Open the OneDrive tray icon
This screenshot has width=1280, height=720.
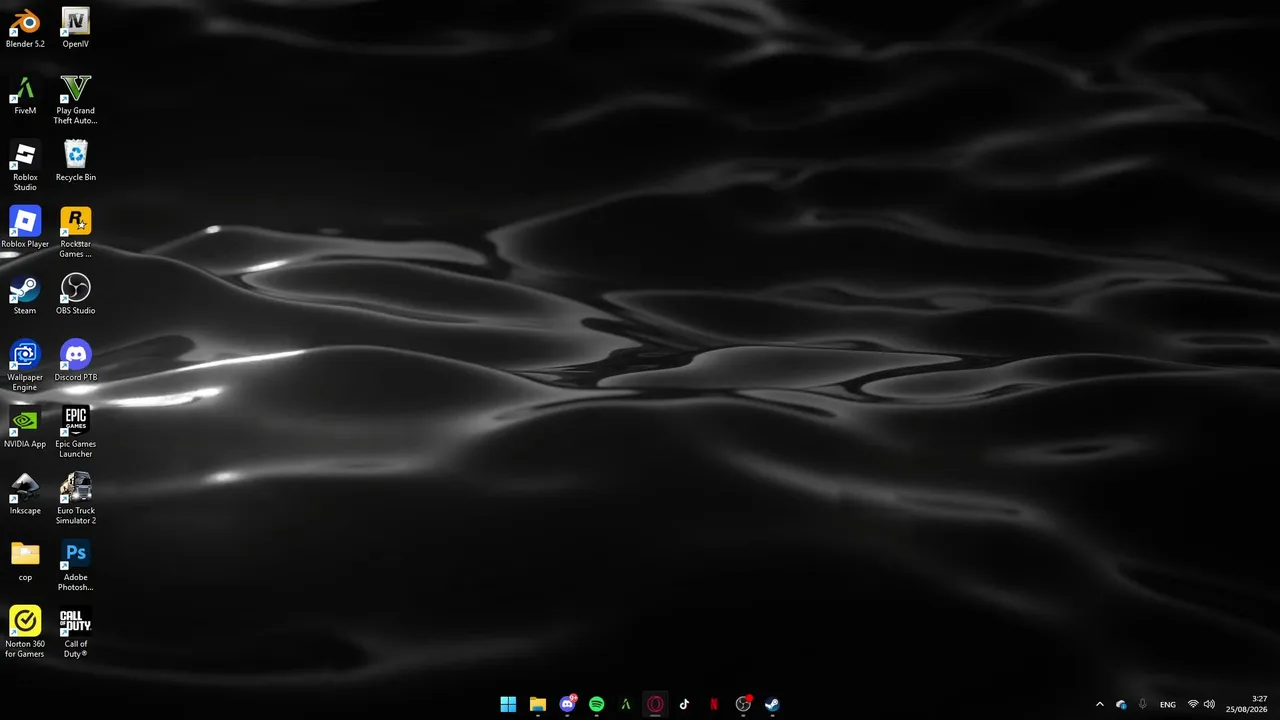[x=1121, y=704]
